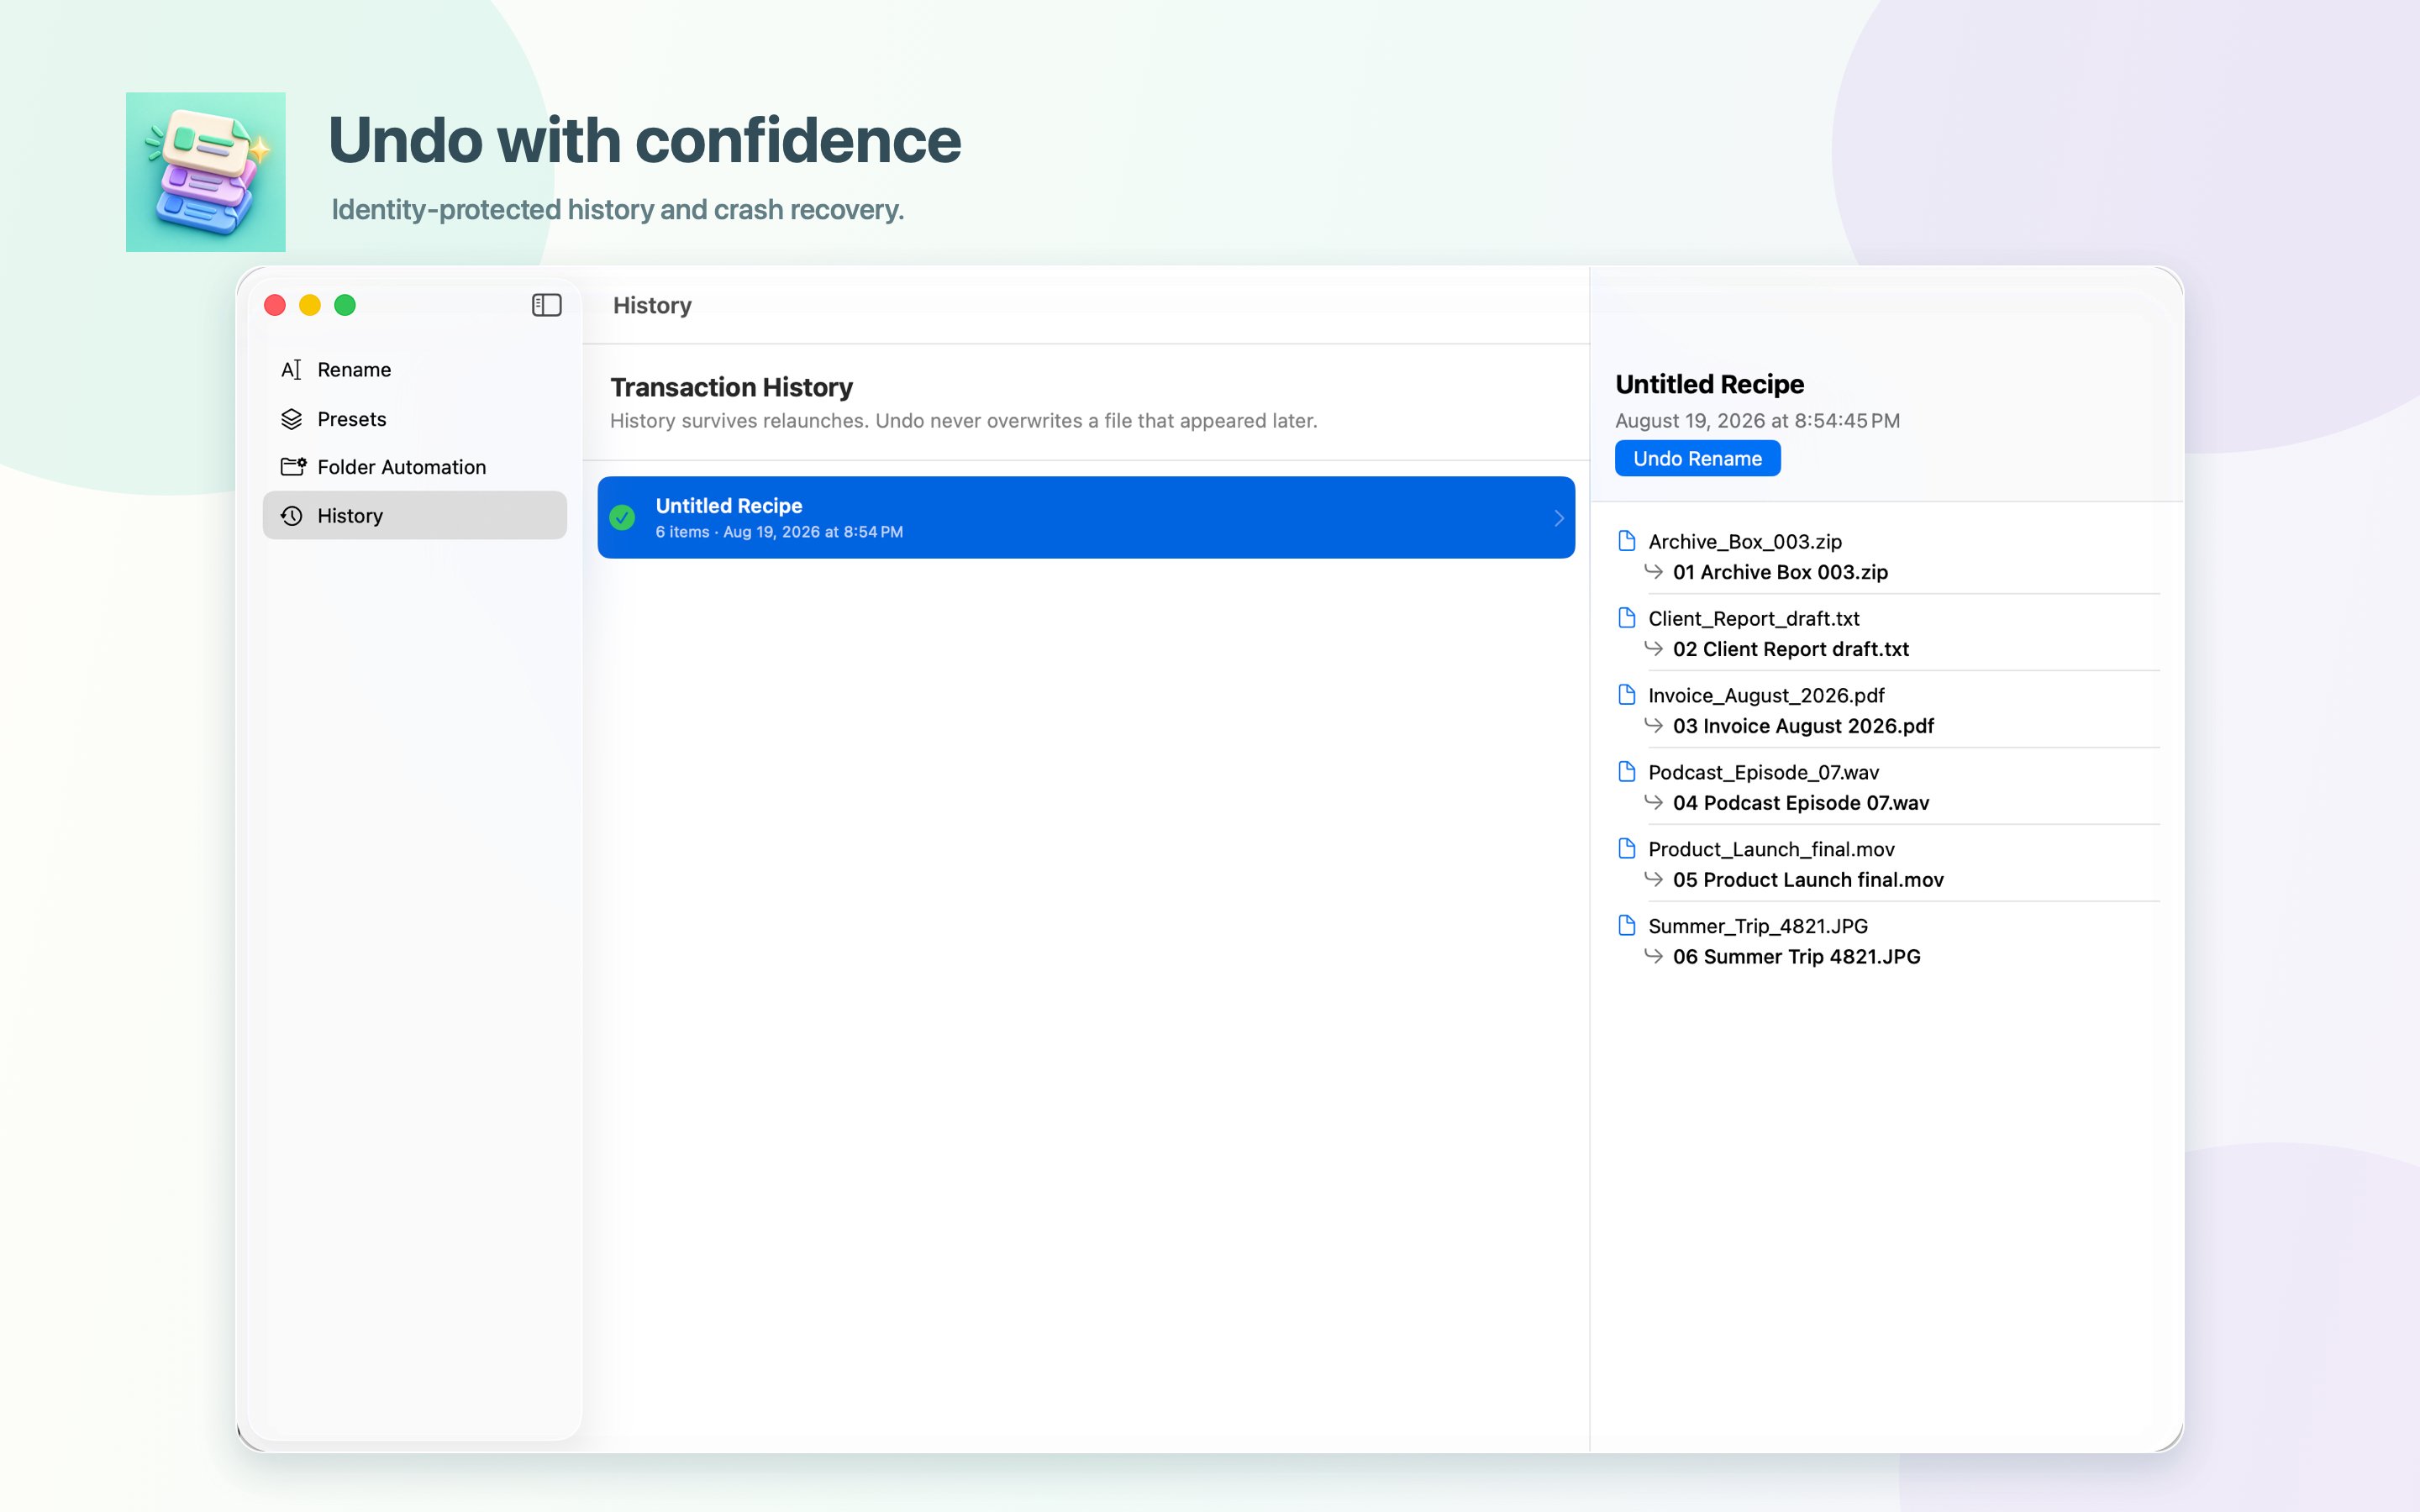The width and height of the screenshot is (2420, 1512).
Task: Click the file icon beside Invoice_August_2026.pdf
Action: pyautogui.click(x=1627, y=695)
